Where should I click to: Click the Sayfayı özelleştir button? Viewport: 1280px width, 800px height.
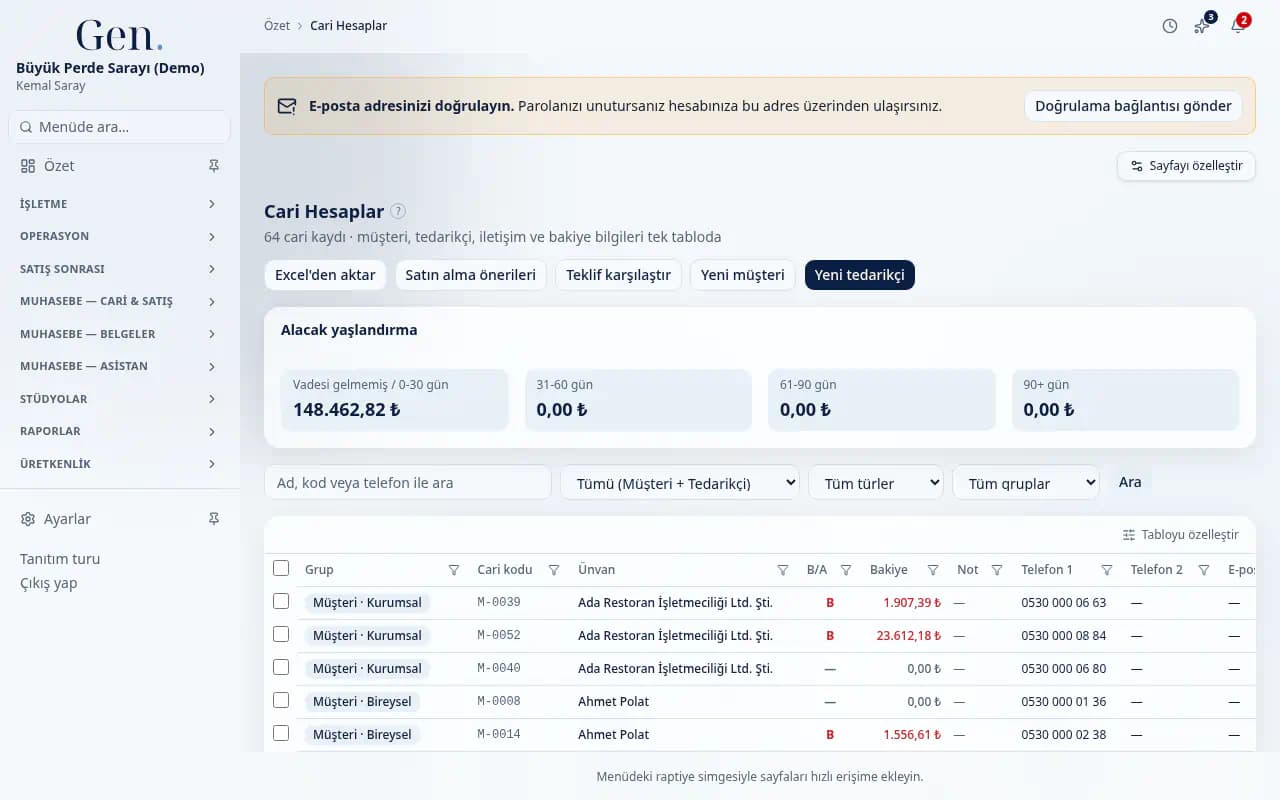click(1186, 166)
